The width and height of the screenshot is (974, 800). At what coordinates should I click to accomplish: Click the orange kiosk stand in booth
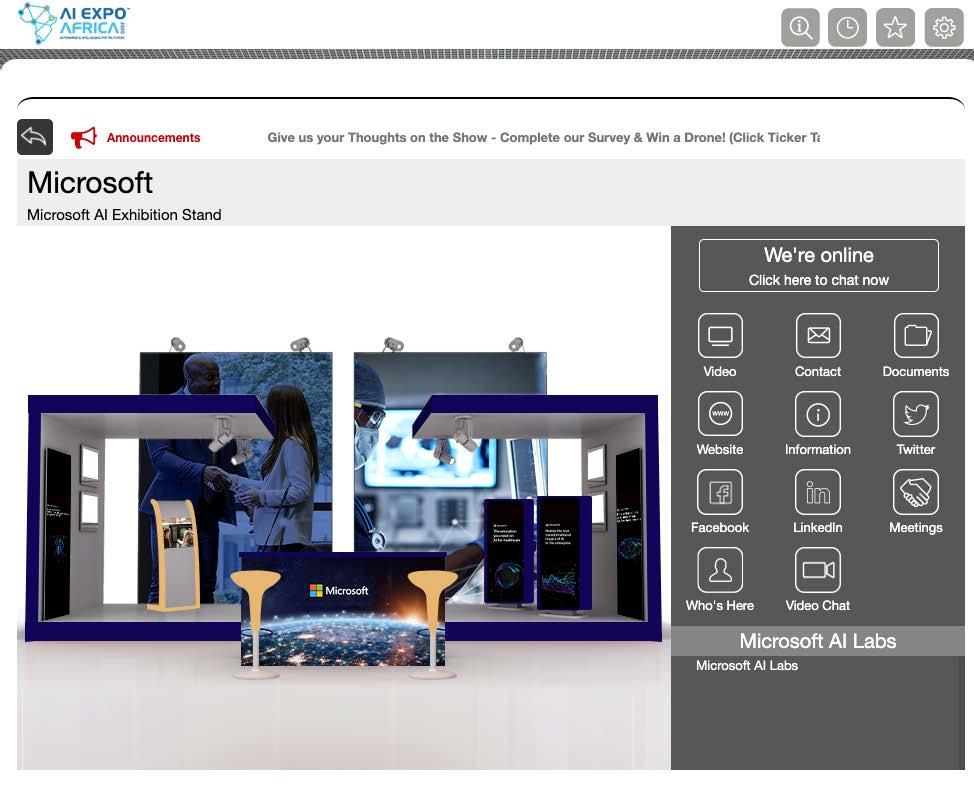click(x=175, y=555)
